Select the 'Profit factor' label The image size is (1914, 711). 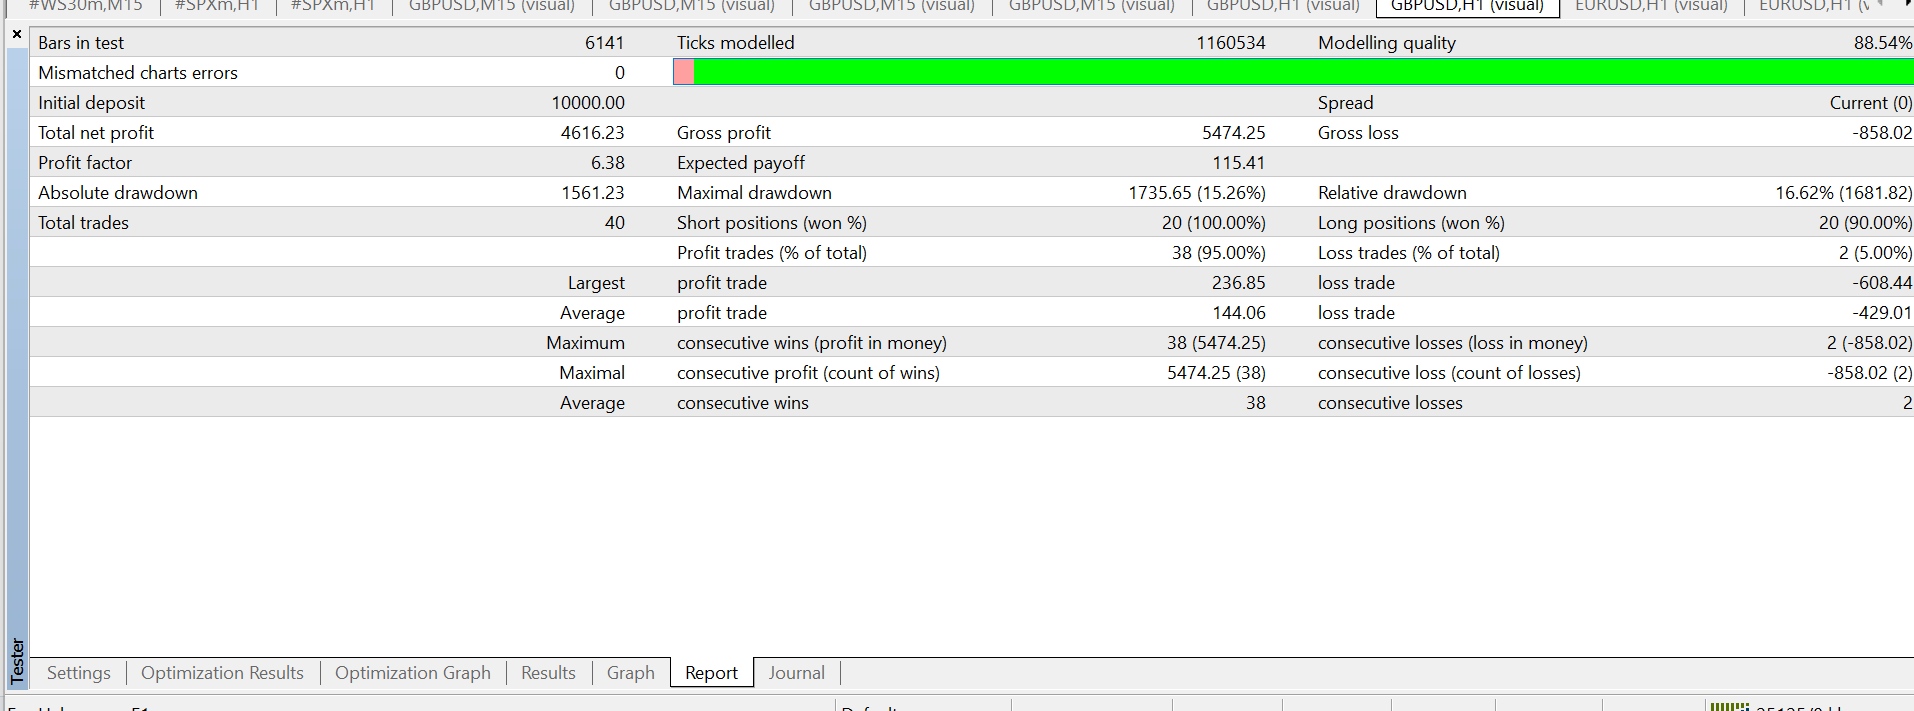coord(85,163)
